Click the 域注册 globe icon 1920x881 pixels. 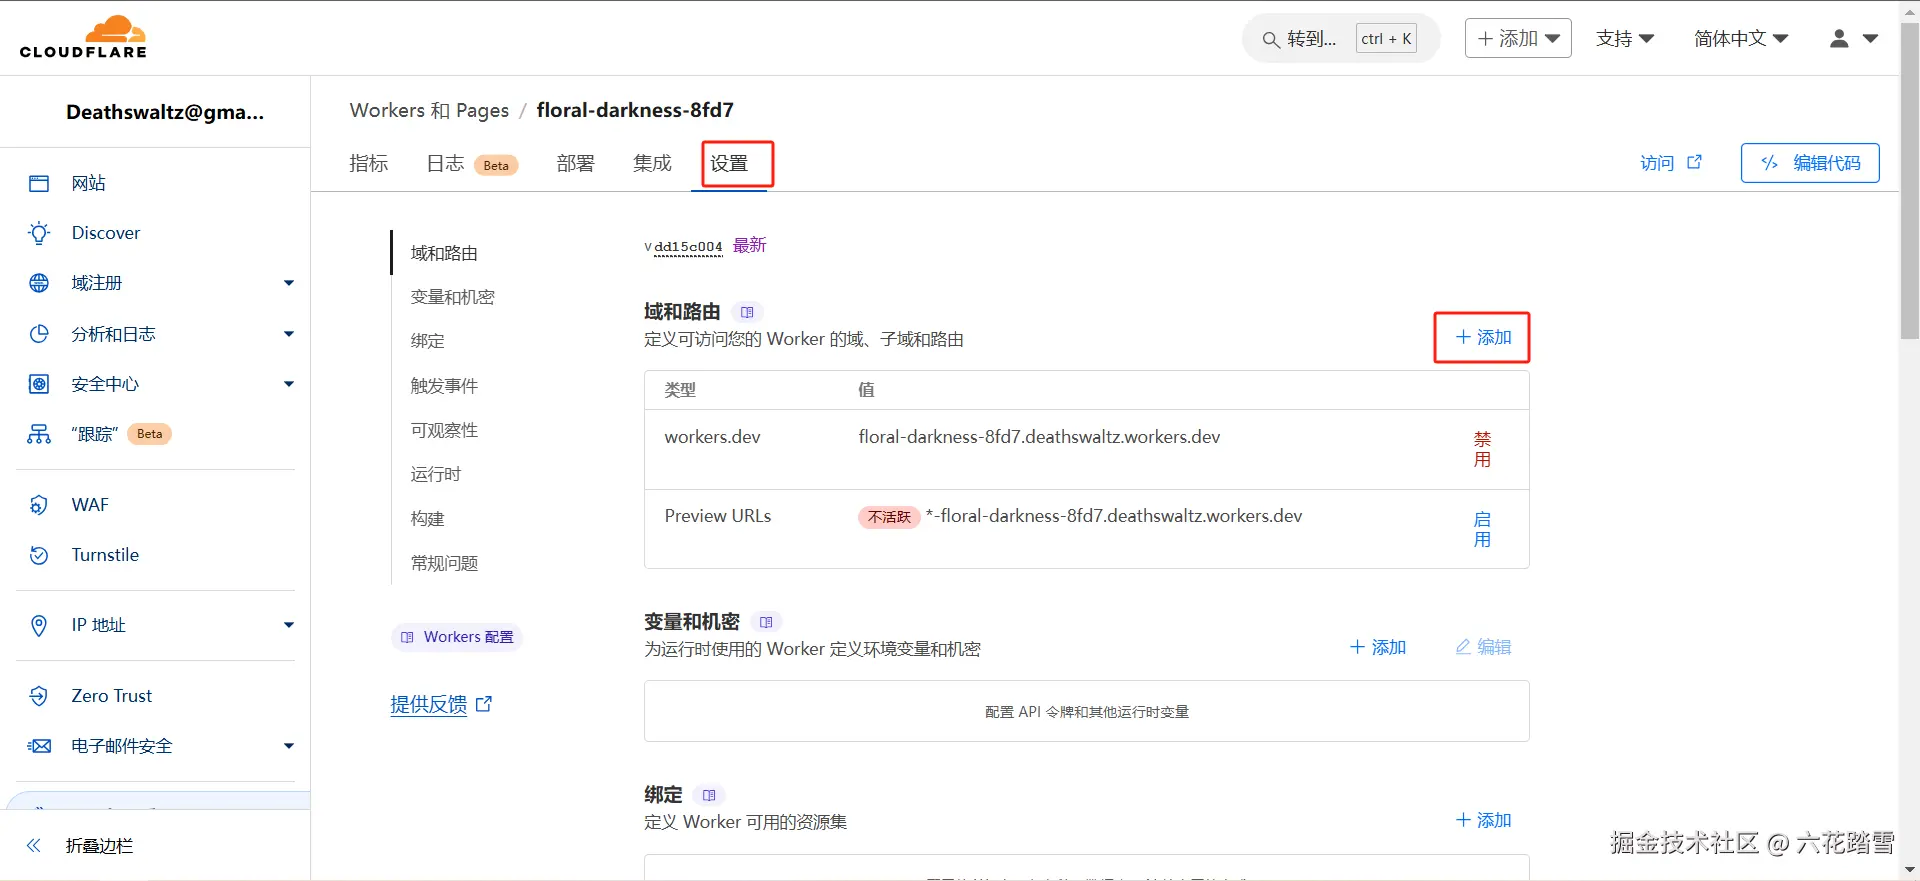pyautogui.click(x=39, y=283)
